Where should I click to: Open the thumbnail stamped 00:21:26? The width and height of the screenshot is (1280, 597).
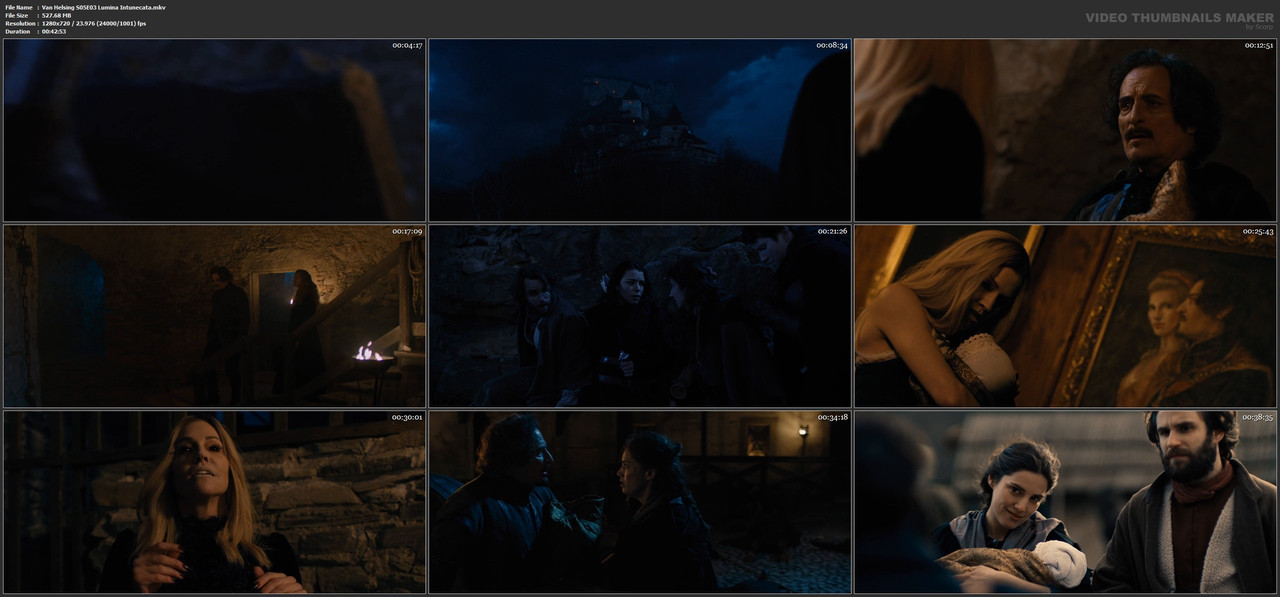(640, 316)
